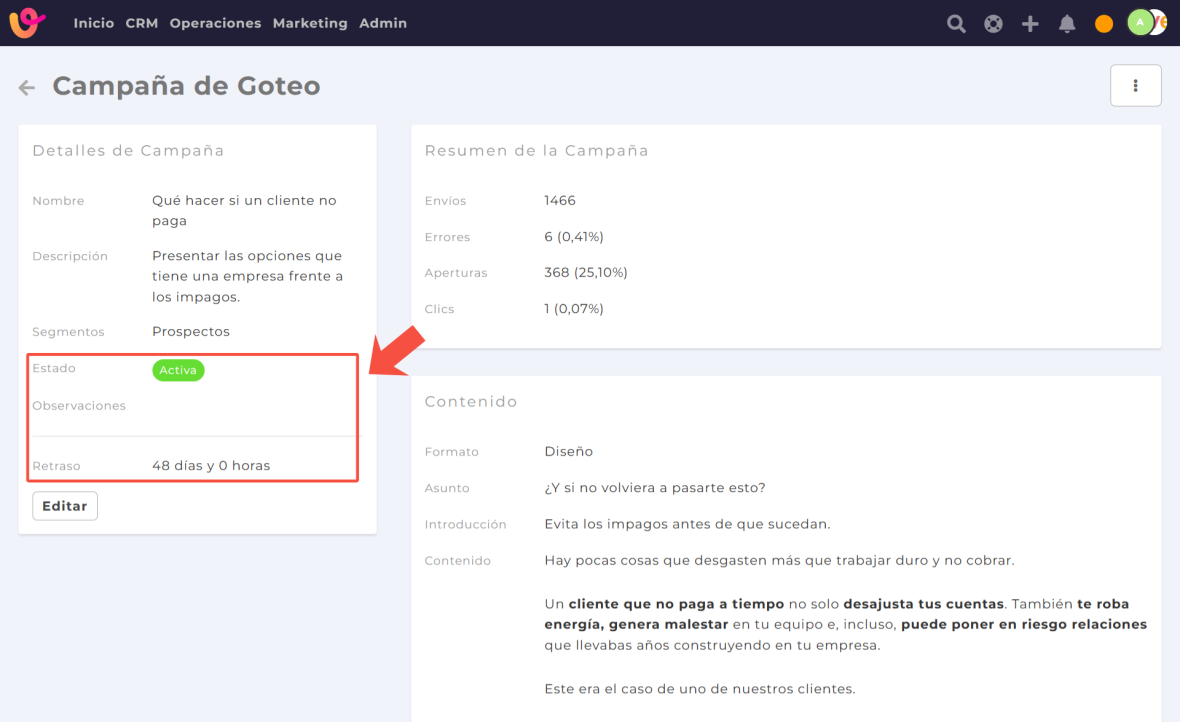
Task: Open the notifications bell
Action: click(1067, 24)
